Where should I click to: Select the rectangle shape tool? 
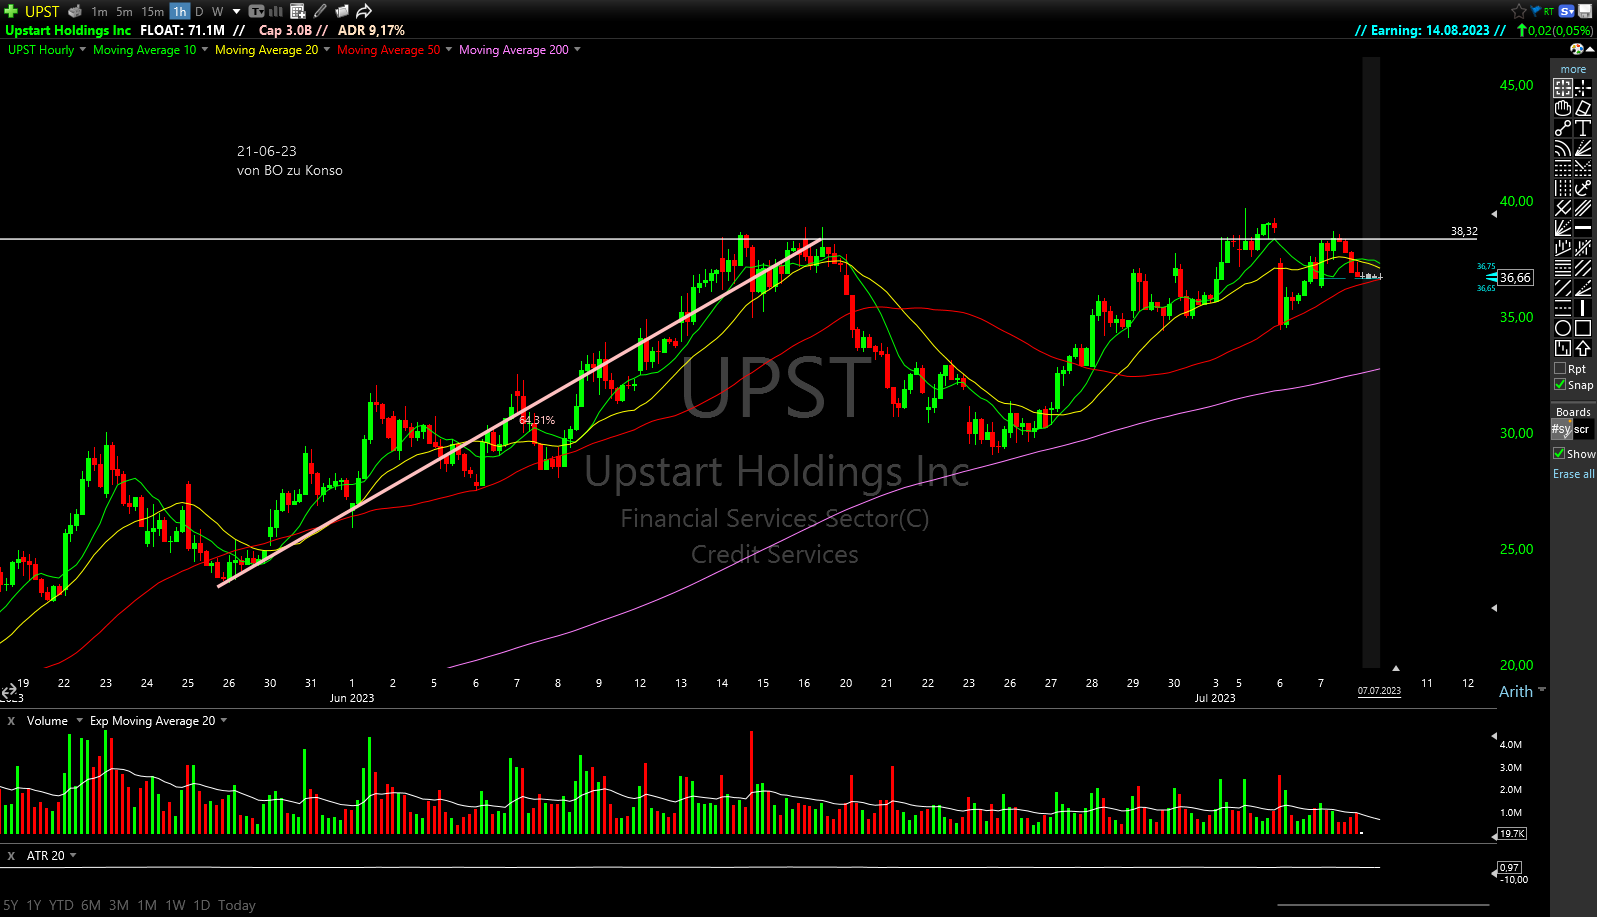tap(1583, 328)
